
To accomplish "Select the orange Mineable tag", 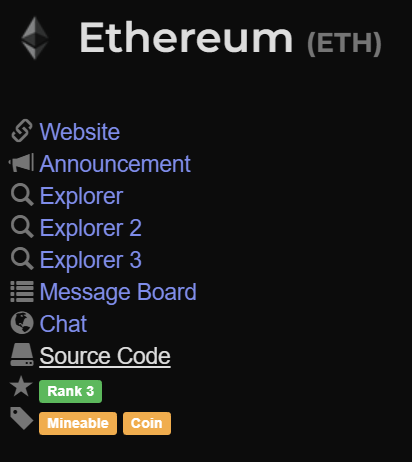I will pos(78,423).
